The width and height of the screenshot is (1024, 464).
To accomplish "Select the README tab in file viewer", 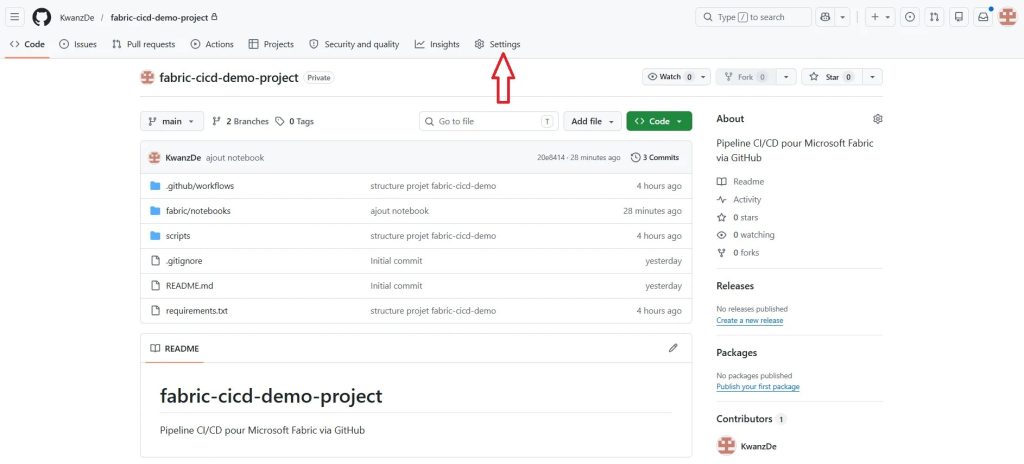I will pos(174,348).
